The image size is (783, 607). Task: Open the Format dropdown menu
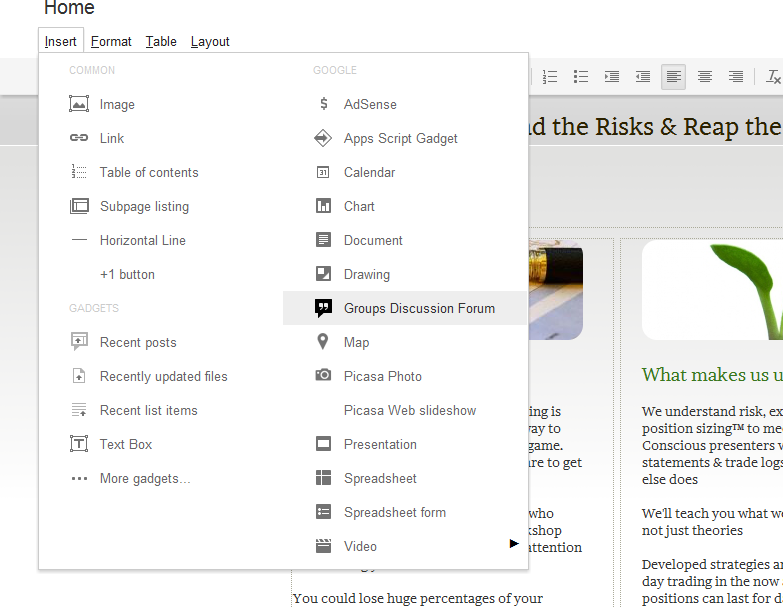coord(111,41)
